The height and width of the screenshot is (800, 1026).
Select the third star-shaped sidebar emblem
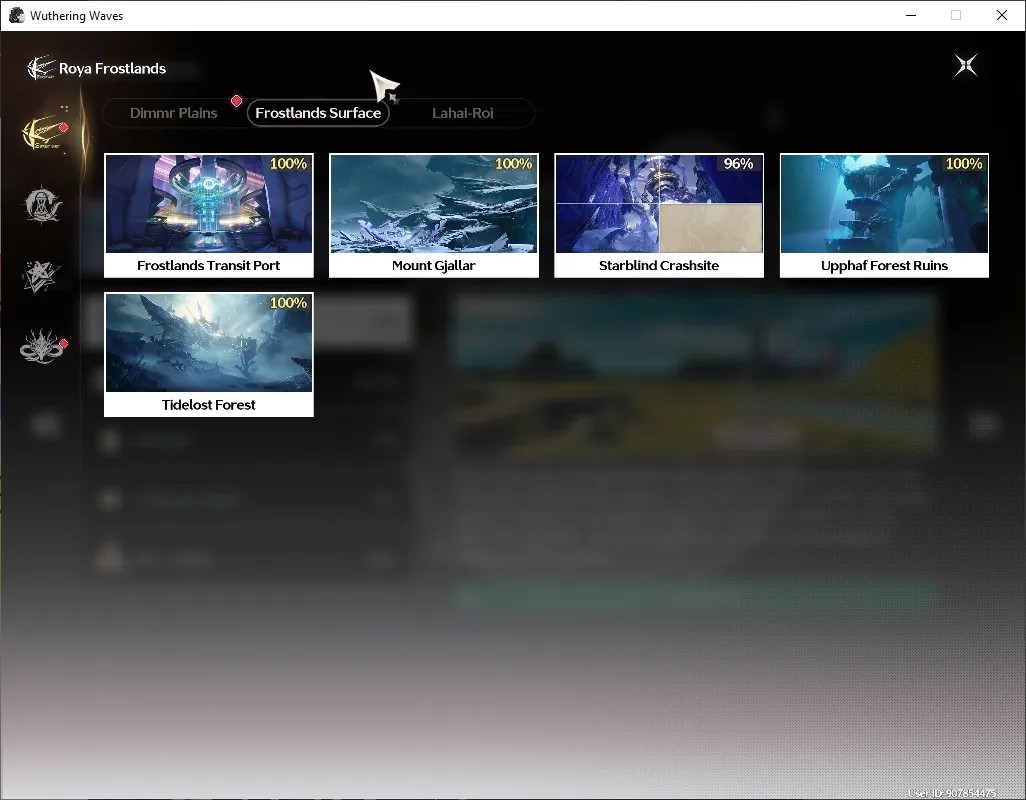click(x=41, y=276)
